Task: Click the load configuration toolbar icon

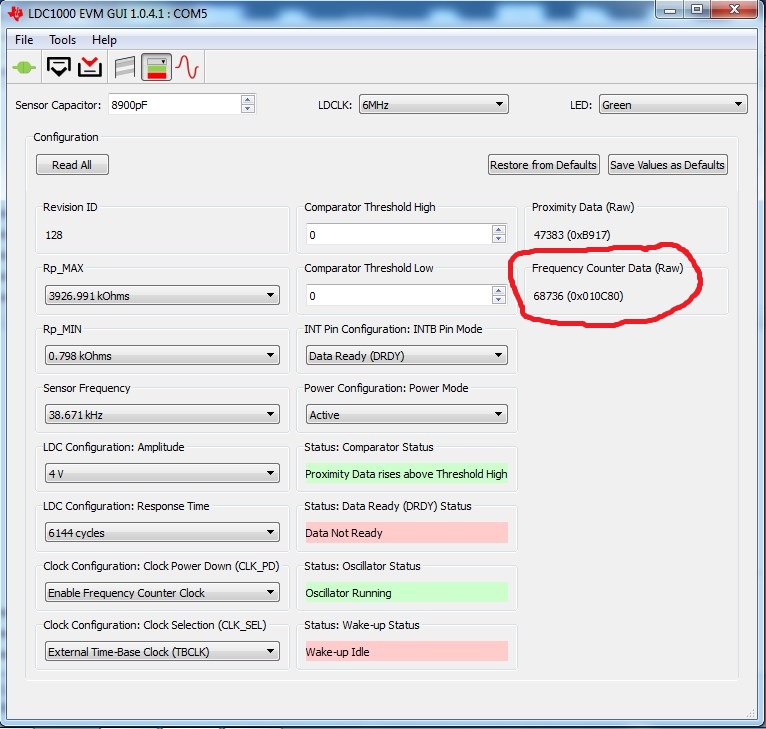Action: click(x=59, y=67)
